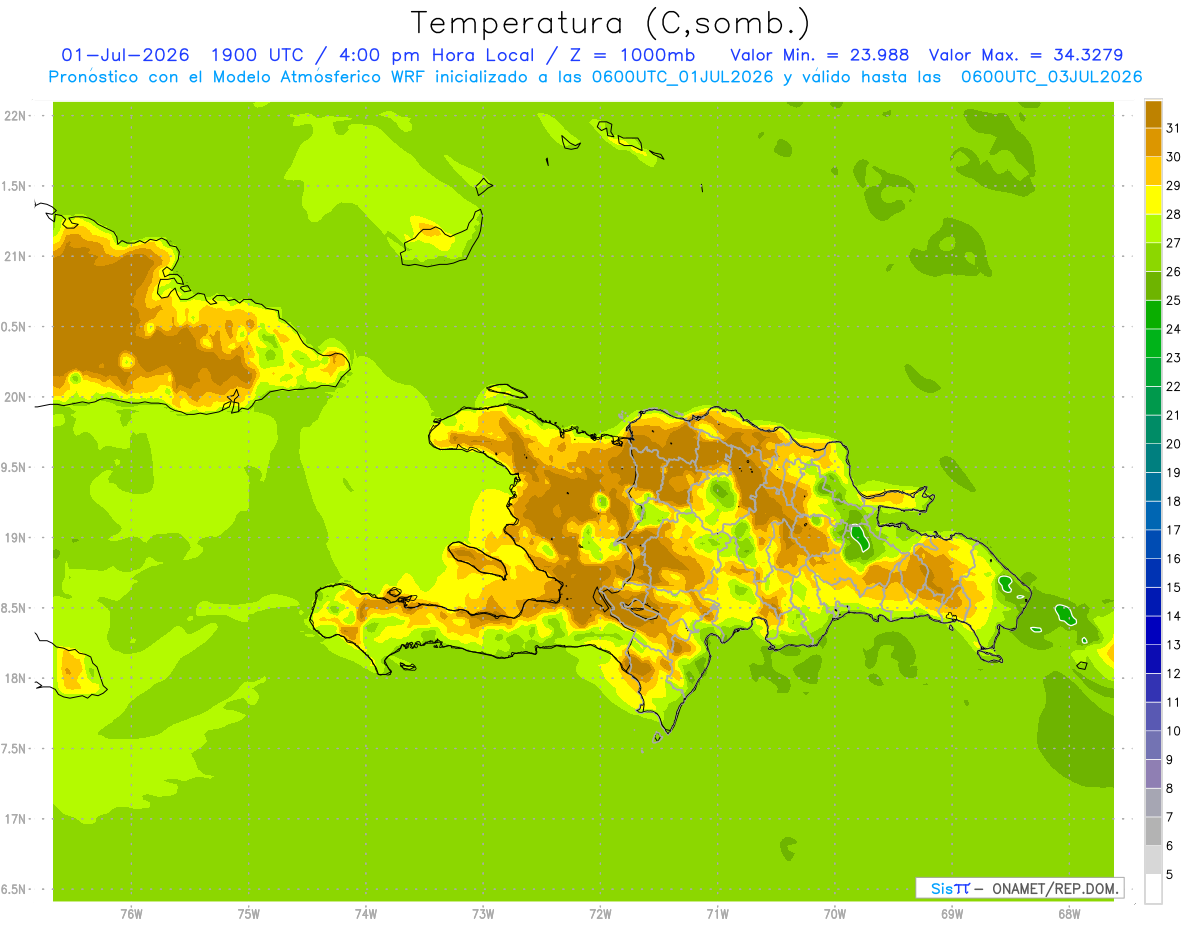Click the longitude label "69W"
Viewport: 1200px width, 927px height.
[952, 914]
